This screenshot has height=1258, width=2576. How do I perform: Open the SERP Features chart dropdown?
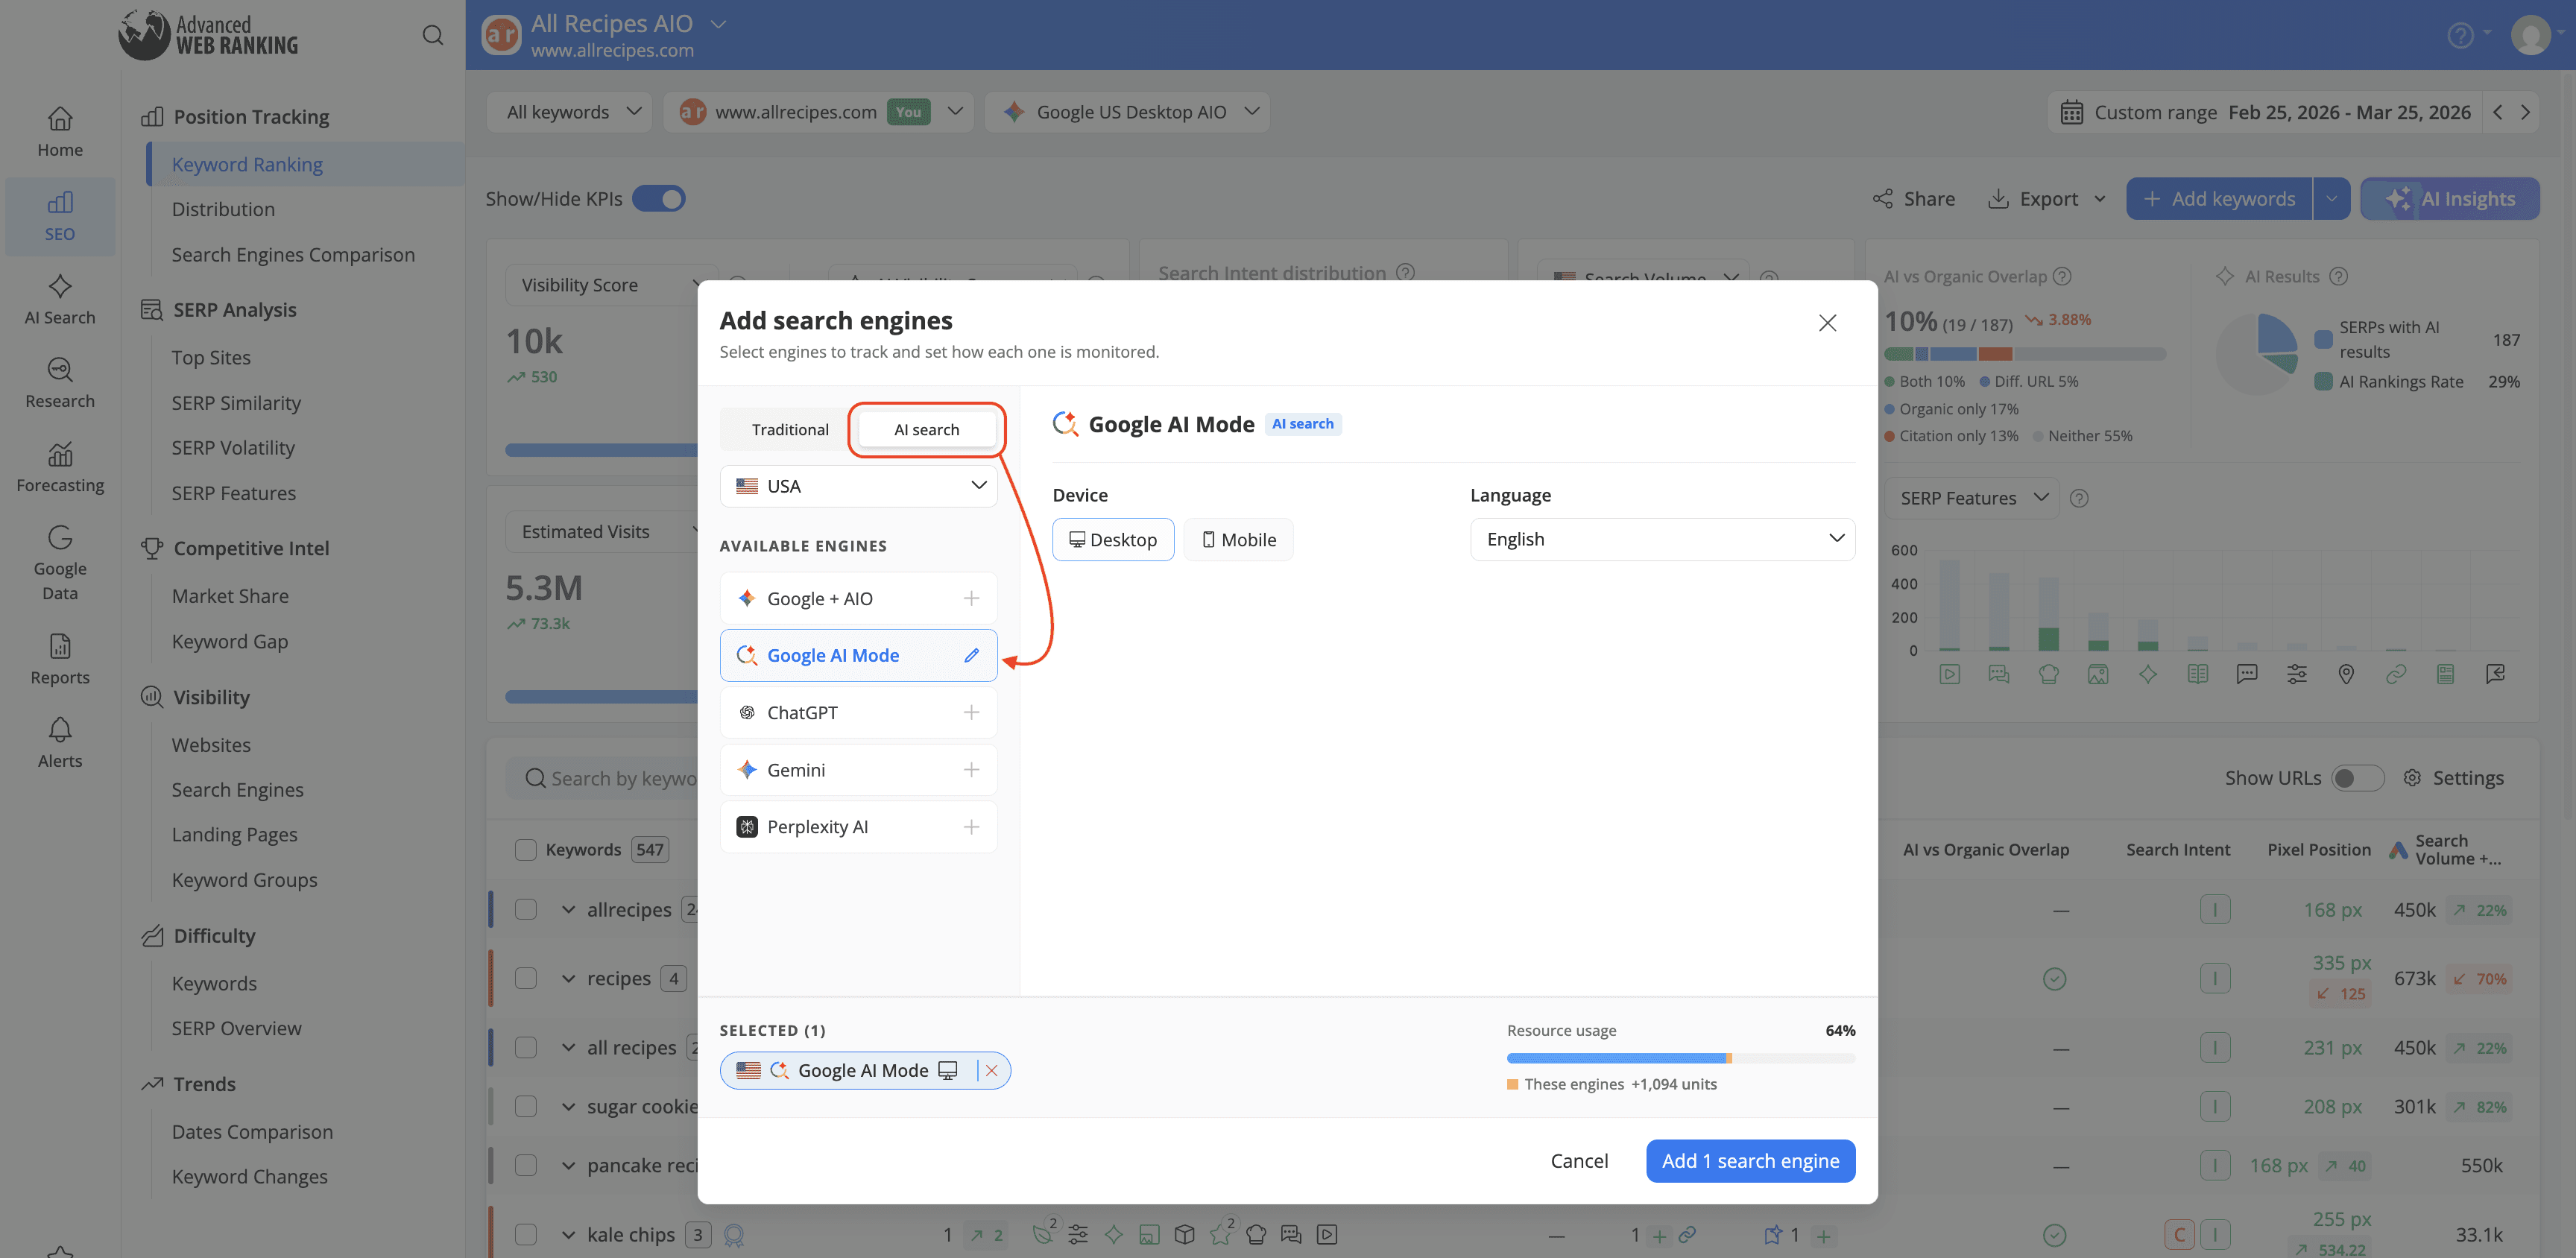coord(1972,498)
